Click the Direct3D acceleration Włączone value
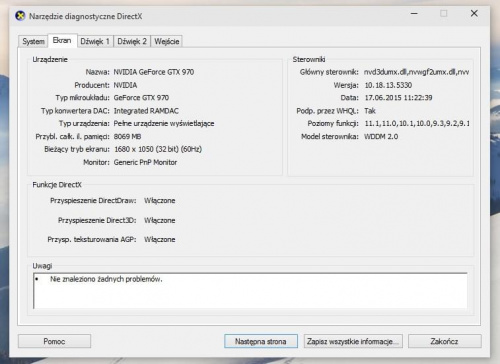This screenshot has width=500, height=364. (x=160, y=220)
